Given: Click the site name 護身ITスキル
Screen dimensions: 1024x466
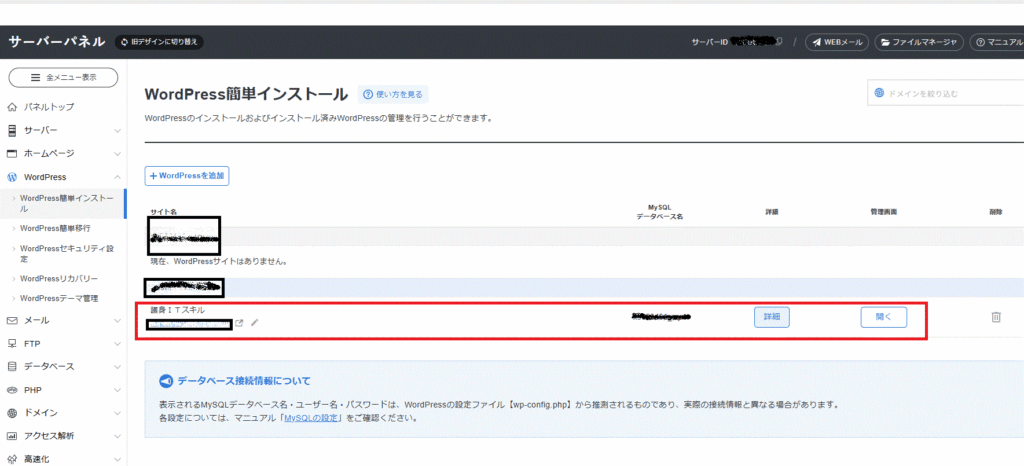Looking at the screenshot, I should [178, 310].
